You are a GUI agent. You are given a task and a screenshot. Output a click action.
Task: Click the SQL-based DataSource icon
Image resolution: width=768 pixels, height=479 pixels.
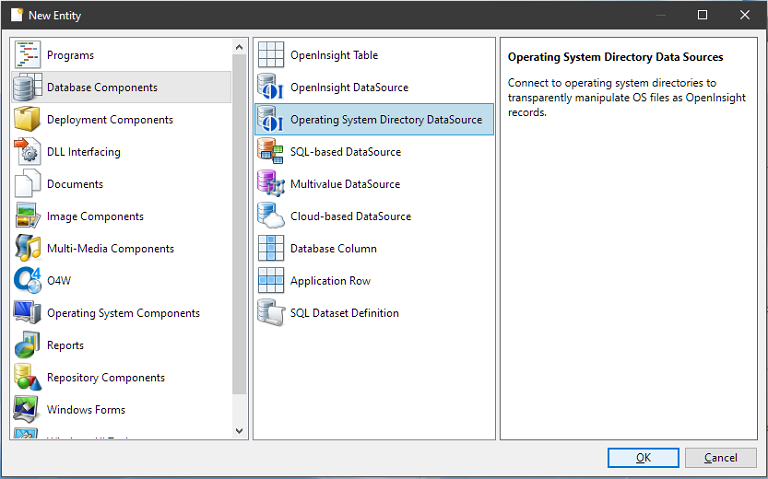[271, 151]
